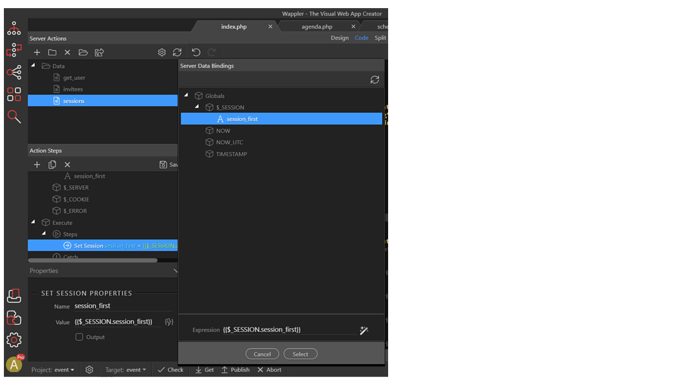Open the puzzle-piece extensions icon in sidebar
This screenshot has height=388, width=690.
point(14,318)
